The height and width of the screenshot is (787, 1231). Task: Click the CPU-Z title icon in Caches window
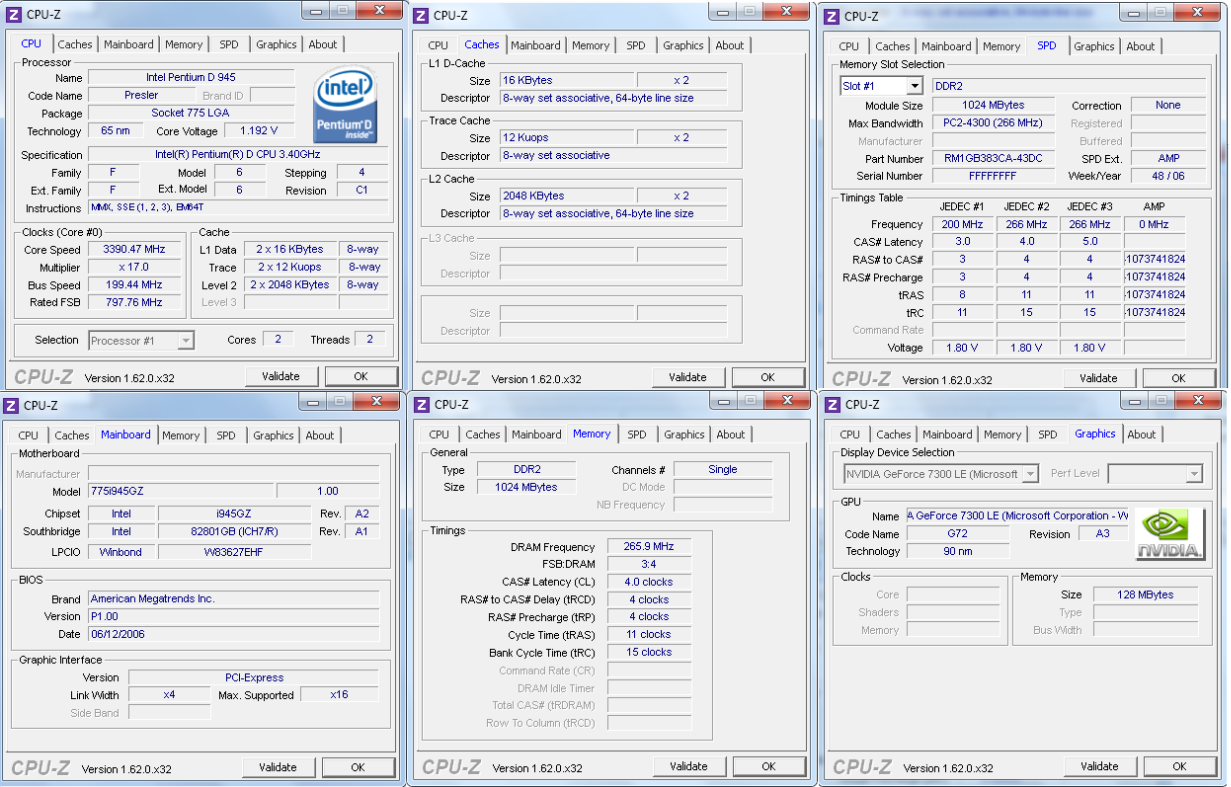pos(421,15)
